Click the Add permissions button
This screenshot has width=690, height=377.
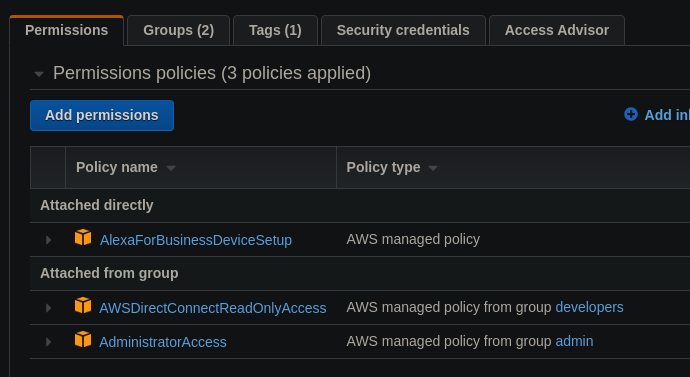coord(102,115)
